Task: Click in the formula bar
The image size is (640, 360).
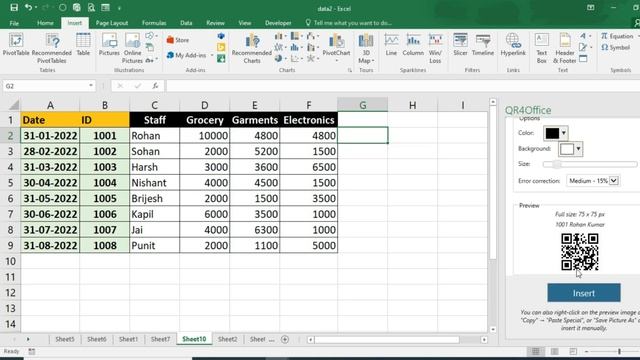Action: click(x=402, y=86)
